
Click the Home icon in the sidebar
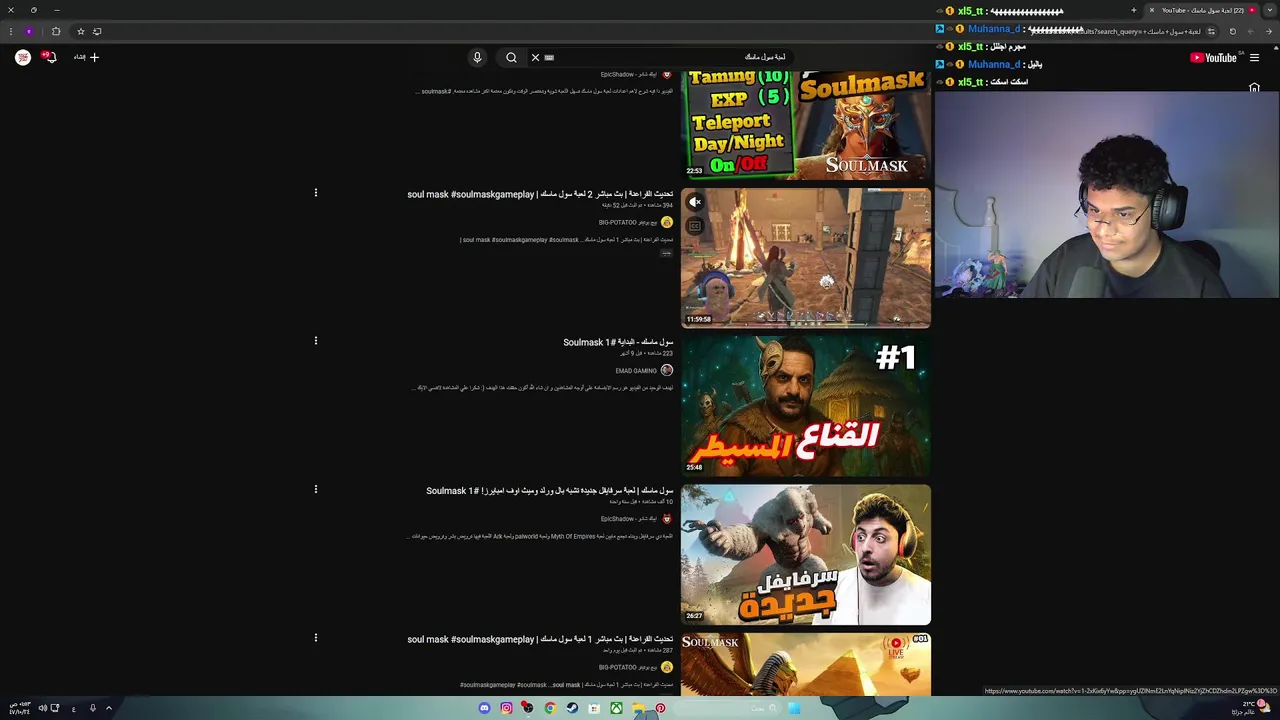(x=1254, y=88)
